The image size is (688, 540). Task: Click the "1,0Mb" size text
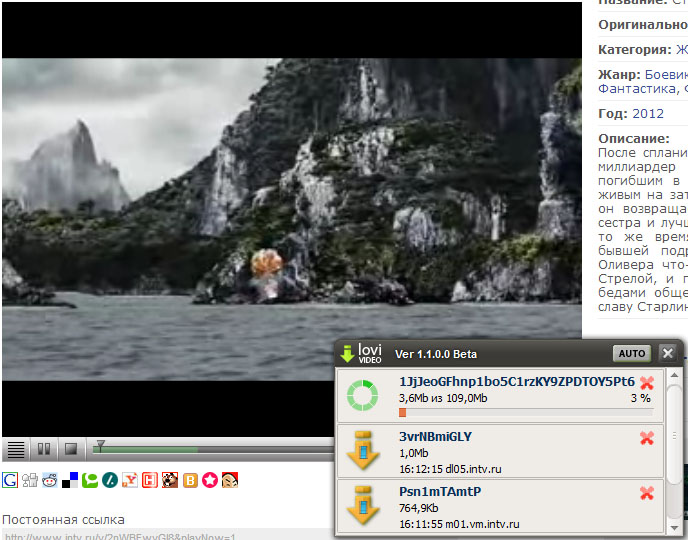(413, 453)
